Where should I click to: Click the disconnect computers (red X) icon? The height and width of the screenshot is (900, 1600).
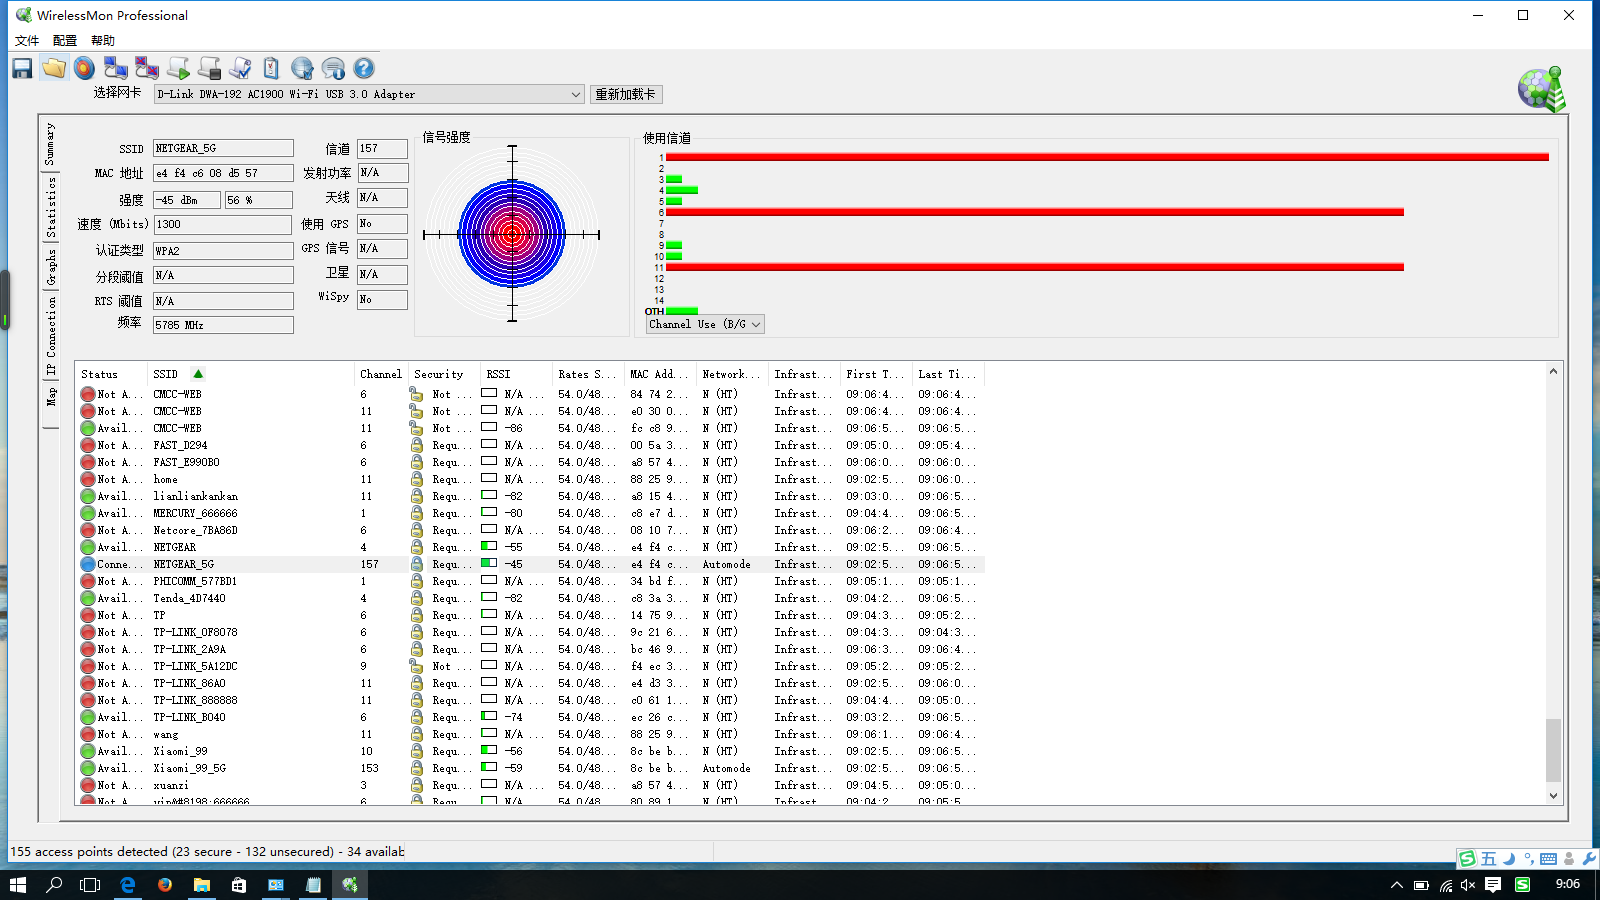(147, 68)
